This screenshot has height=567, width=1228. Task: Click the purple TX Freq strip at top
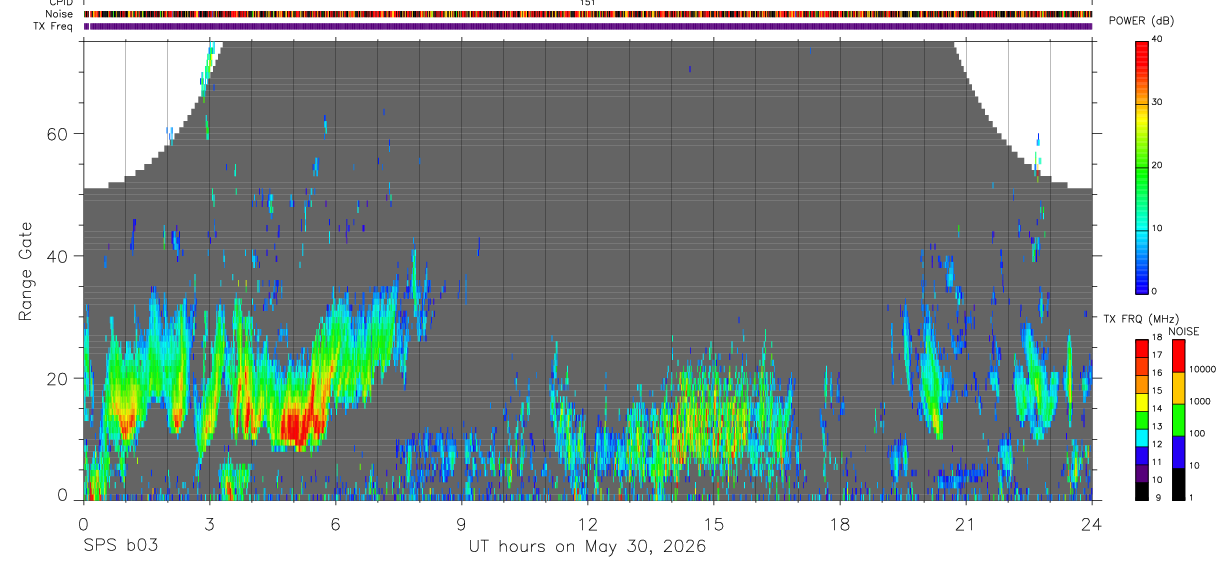588,26
